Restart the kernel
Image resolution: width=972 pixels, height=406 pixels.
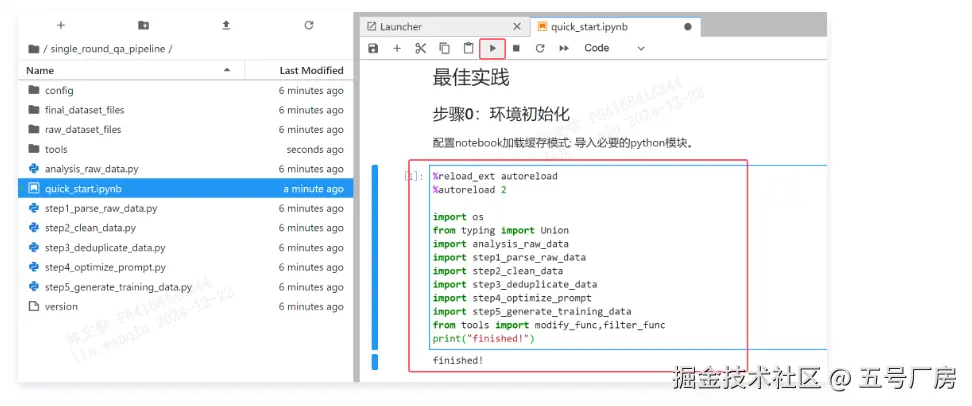pos(540,48)
